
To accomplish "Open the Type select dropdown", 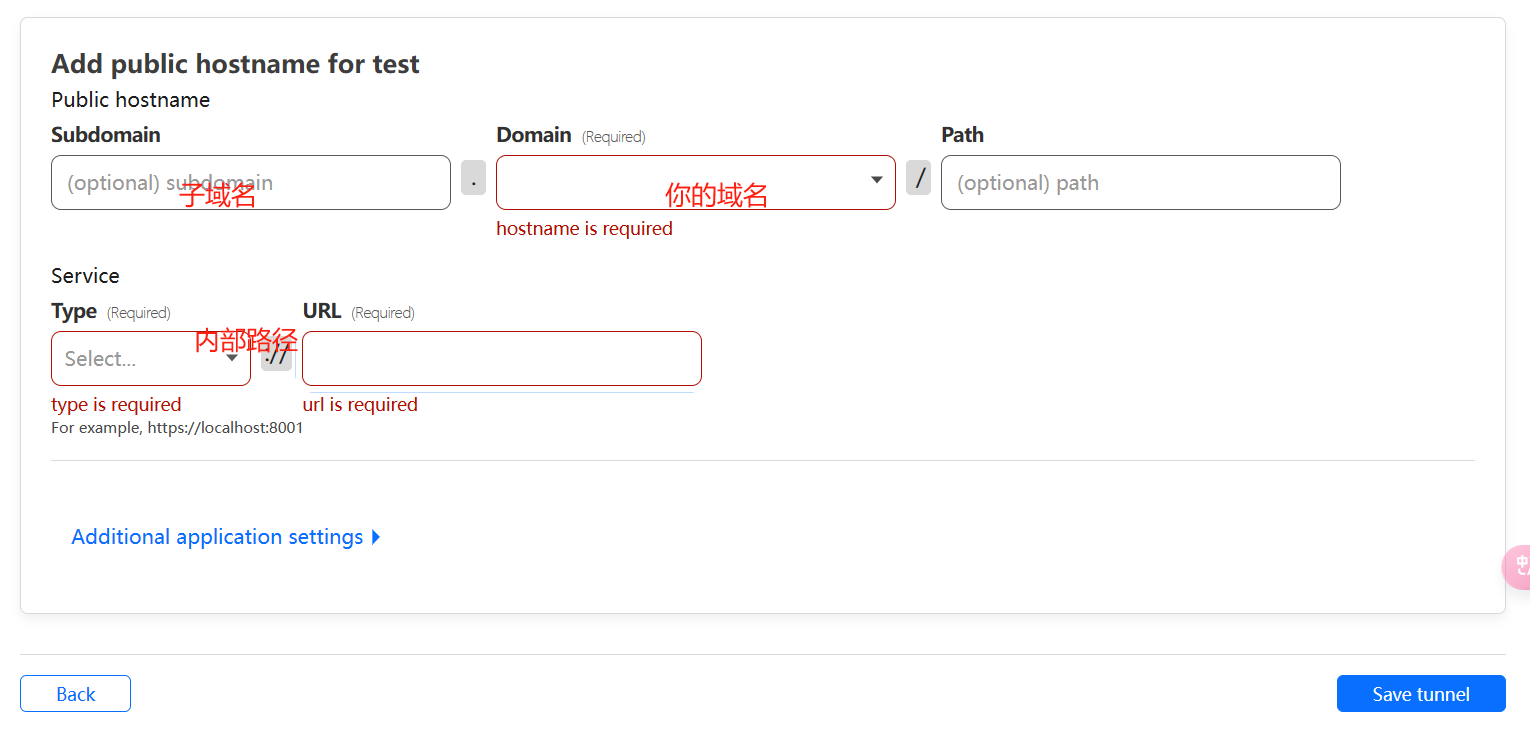I will (x=150, y=358).
